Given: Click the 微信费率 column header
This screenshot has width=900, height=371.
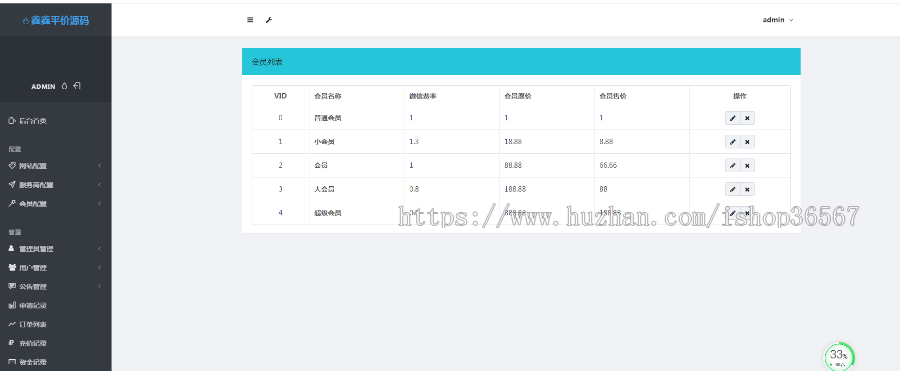Looking at the screenshot, I should [422, 96].
